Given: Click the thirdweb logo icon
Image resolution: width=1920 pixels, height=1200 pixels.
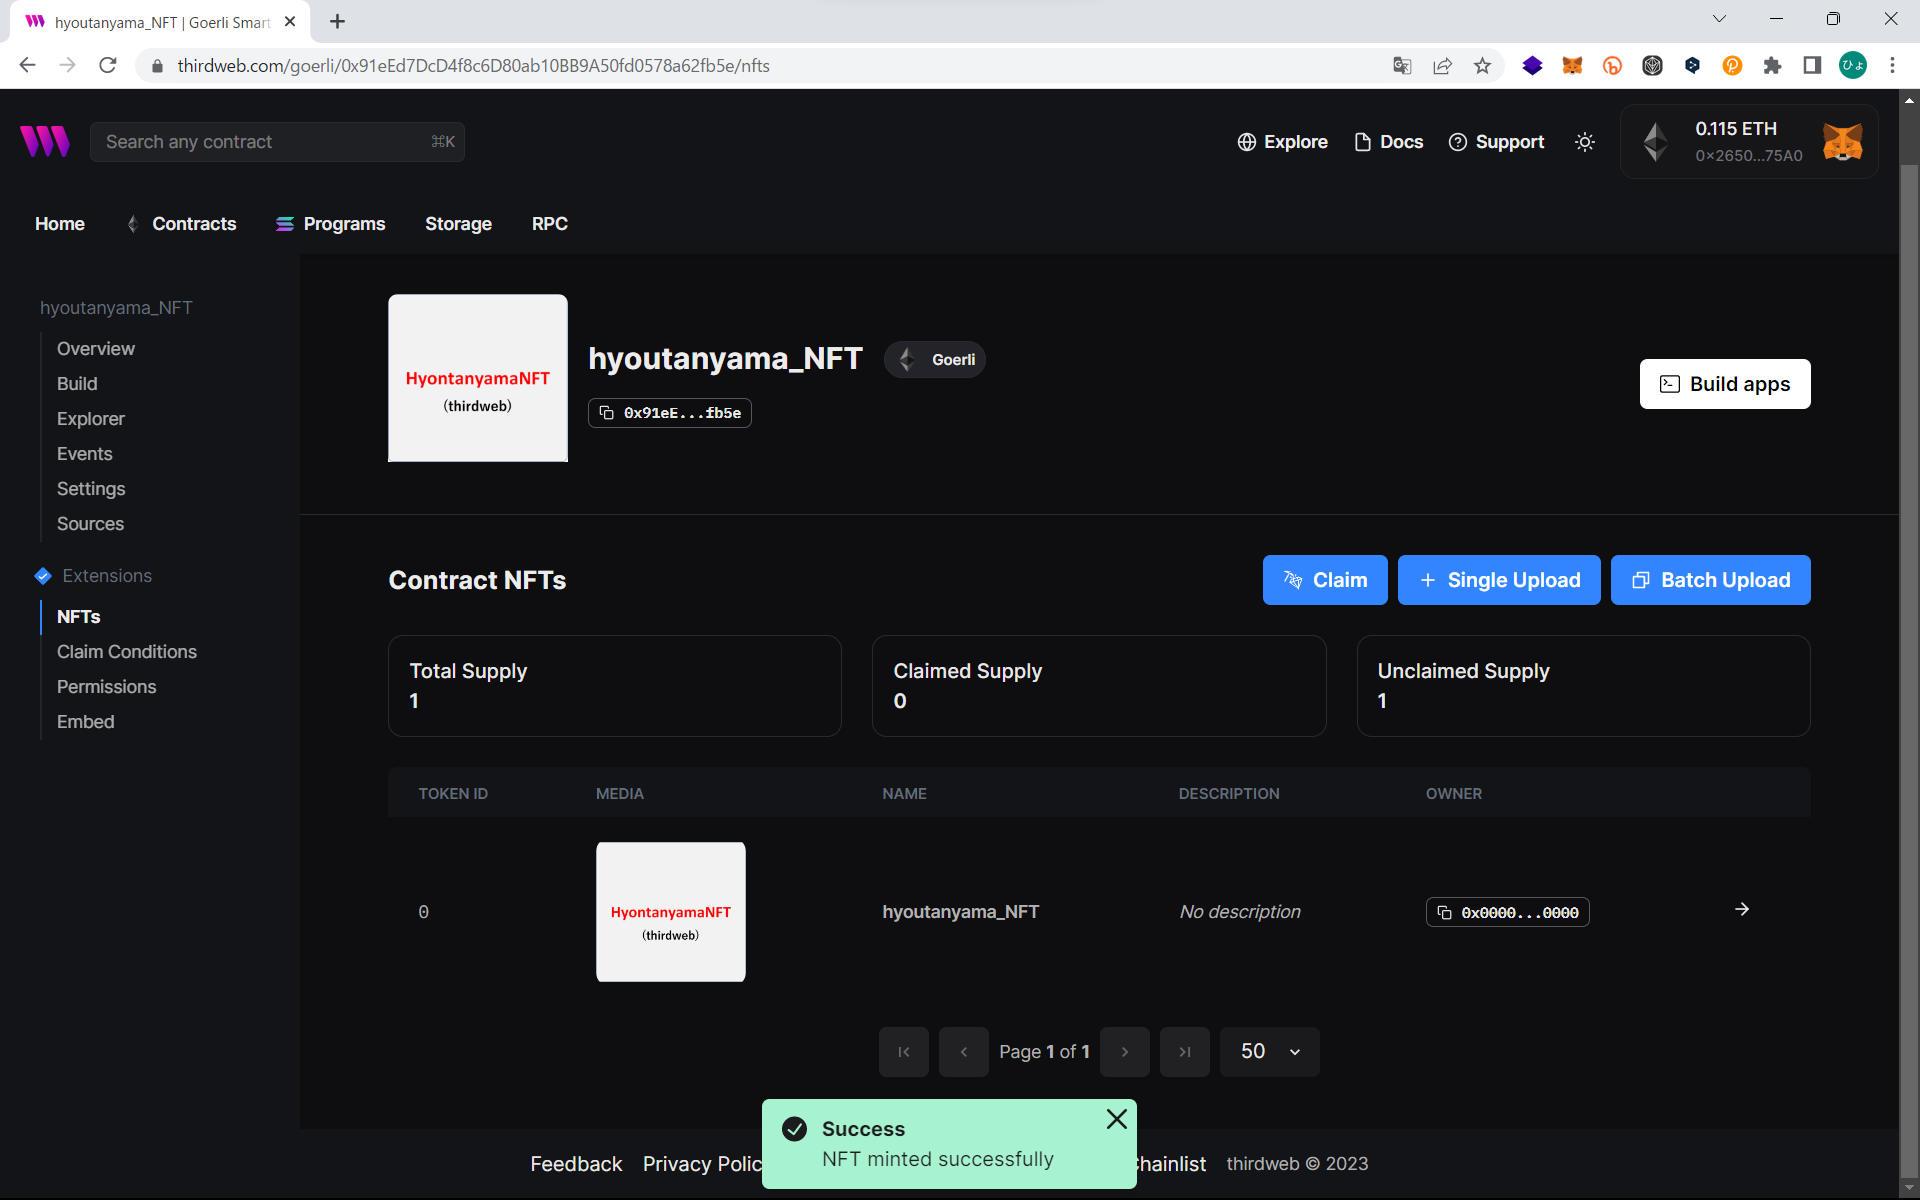Looking at the screenshot, I should [45, 142].
